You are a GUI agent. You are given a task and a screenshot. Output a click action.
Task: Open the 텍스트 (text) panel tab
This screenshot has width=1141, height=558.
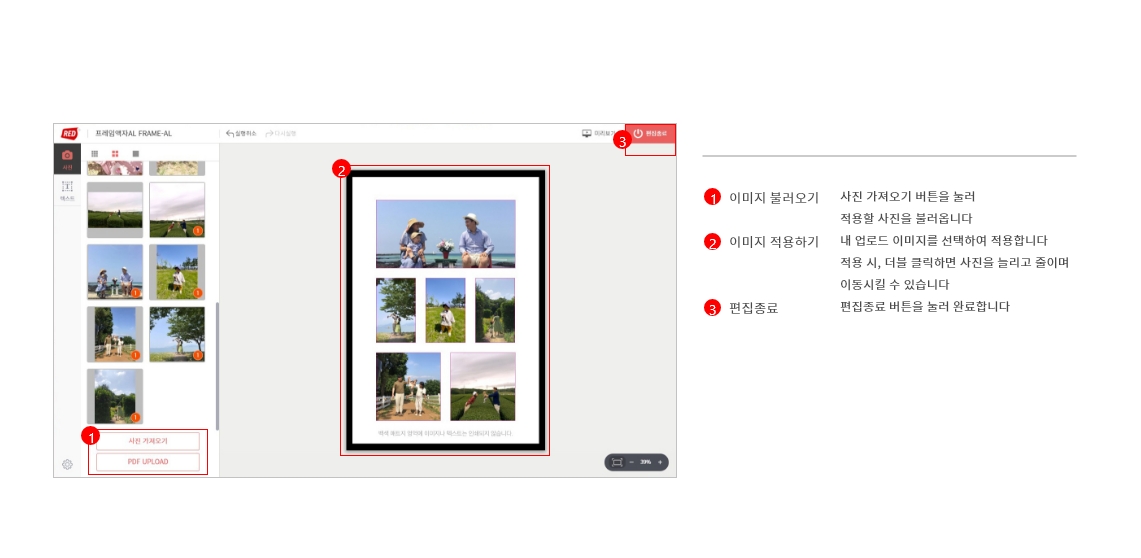click(67, 191)
